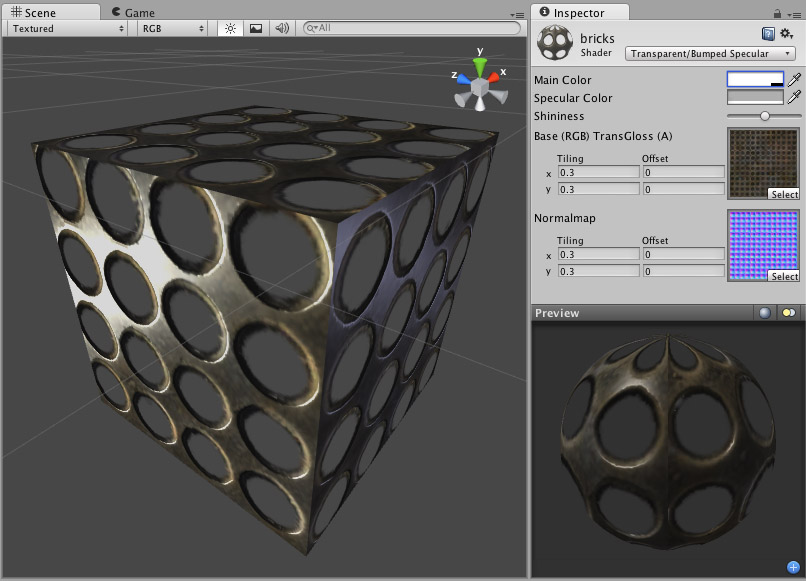Toggle scene lighting with the sun icon
The height and width of the screenshot is (581, 806).
[x=229, y=28]
